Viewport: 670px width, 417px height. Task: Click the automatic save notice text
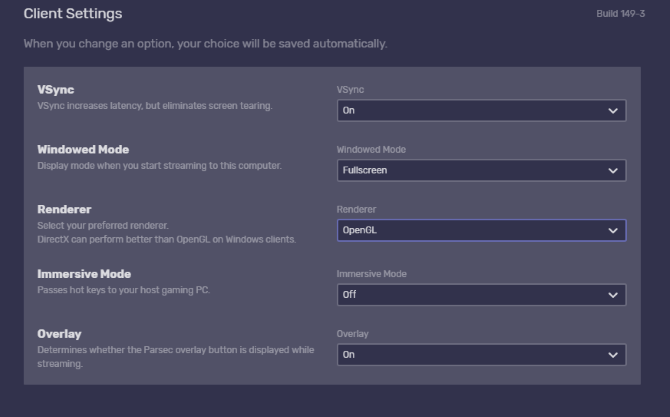click(205, 45)
